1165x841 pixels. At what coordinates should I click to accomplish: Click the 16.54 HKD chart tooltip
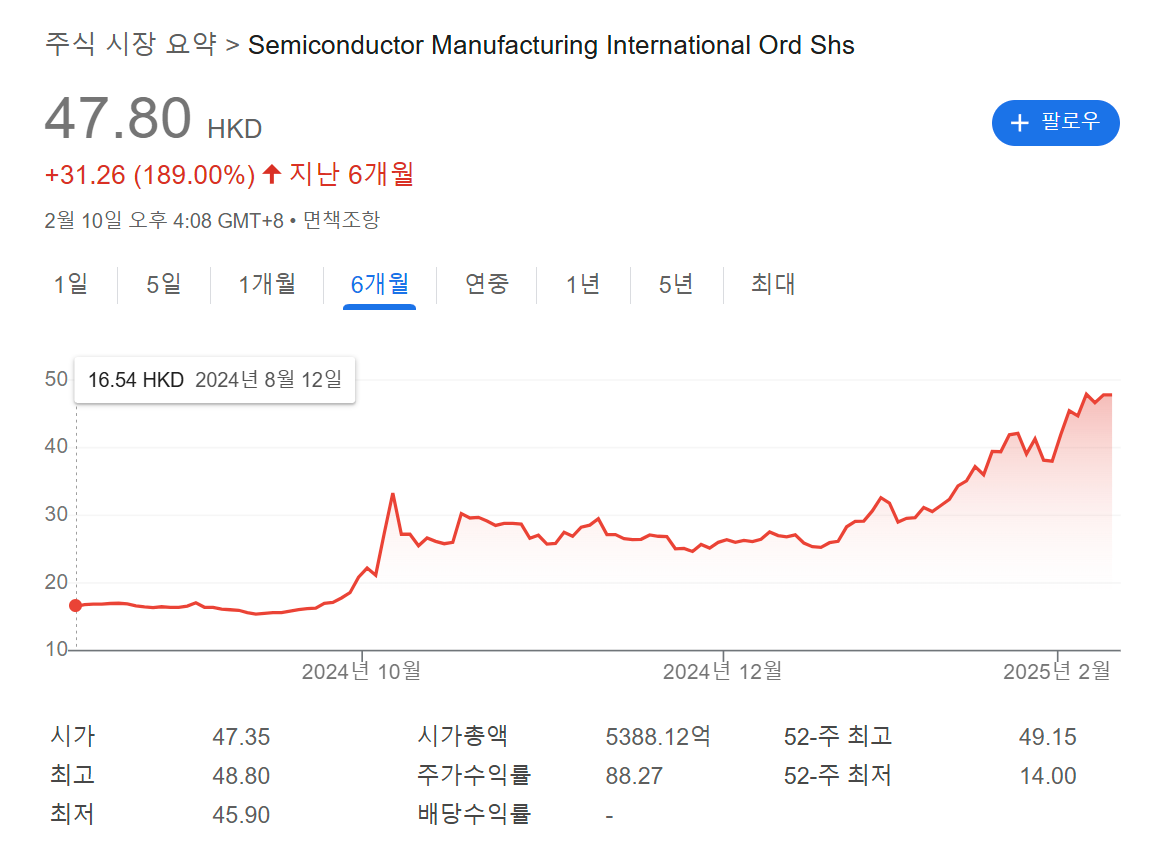(215, 380)
